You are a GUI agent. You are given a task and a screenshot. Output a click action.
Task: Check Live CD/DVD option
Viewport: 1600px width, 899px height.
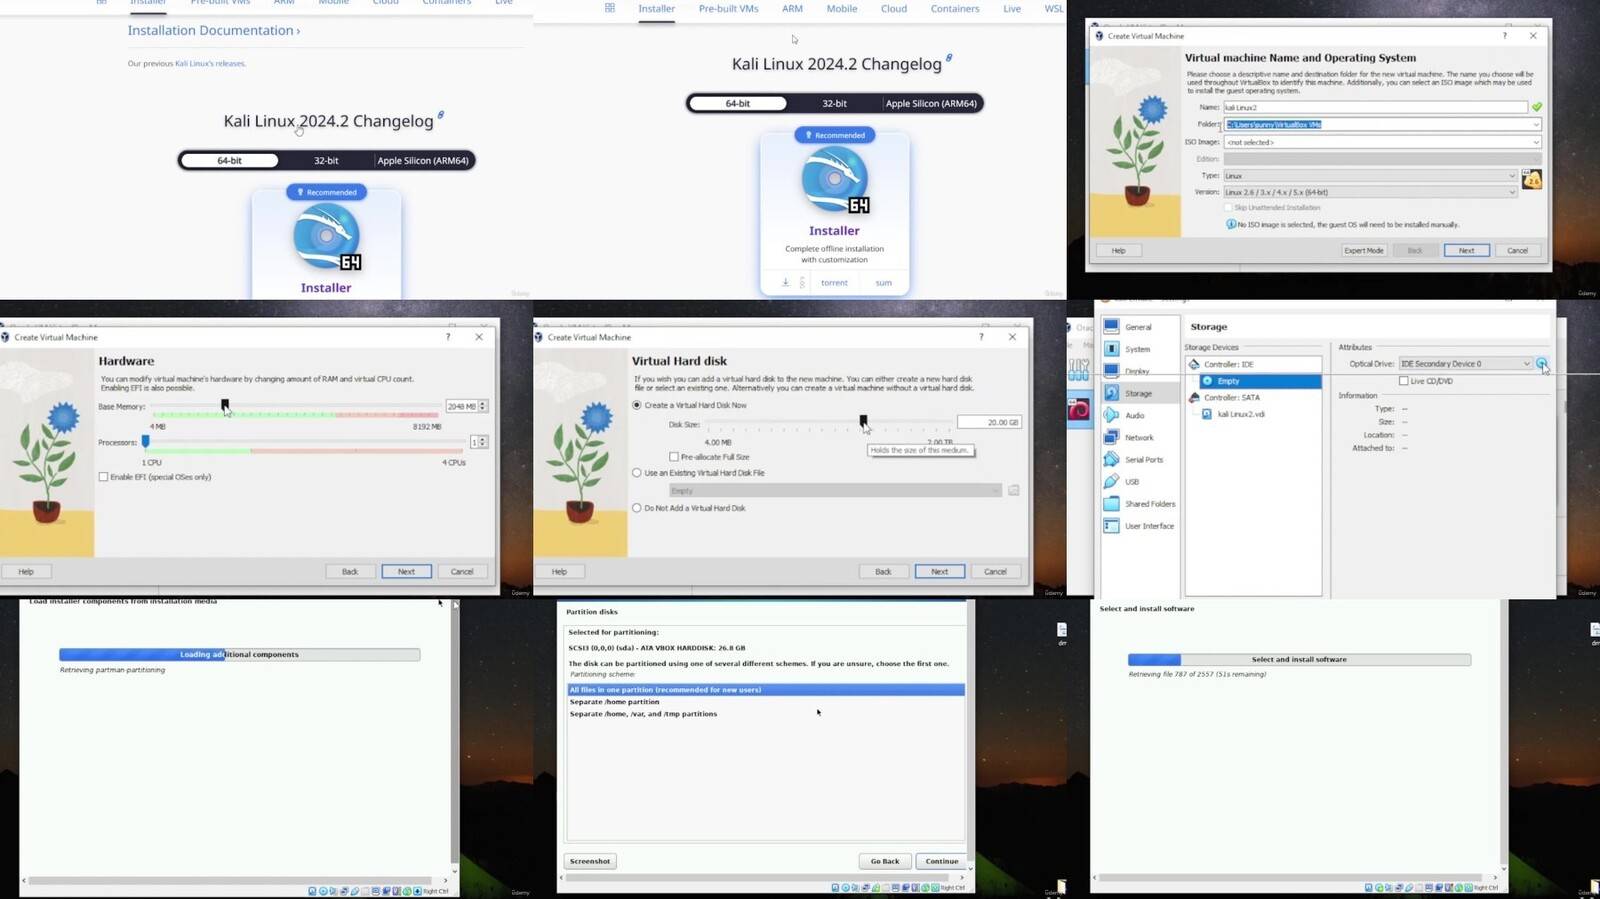pyautogui.click(x=1404, y=381)
